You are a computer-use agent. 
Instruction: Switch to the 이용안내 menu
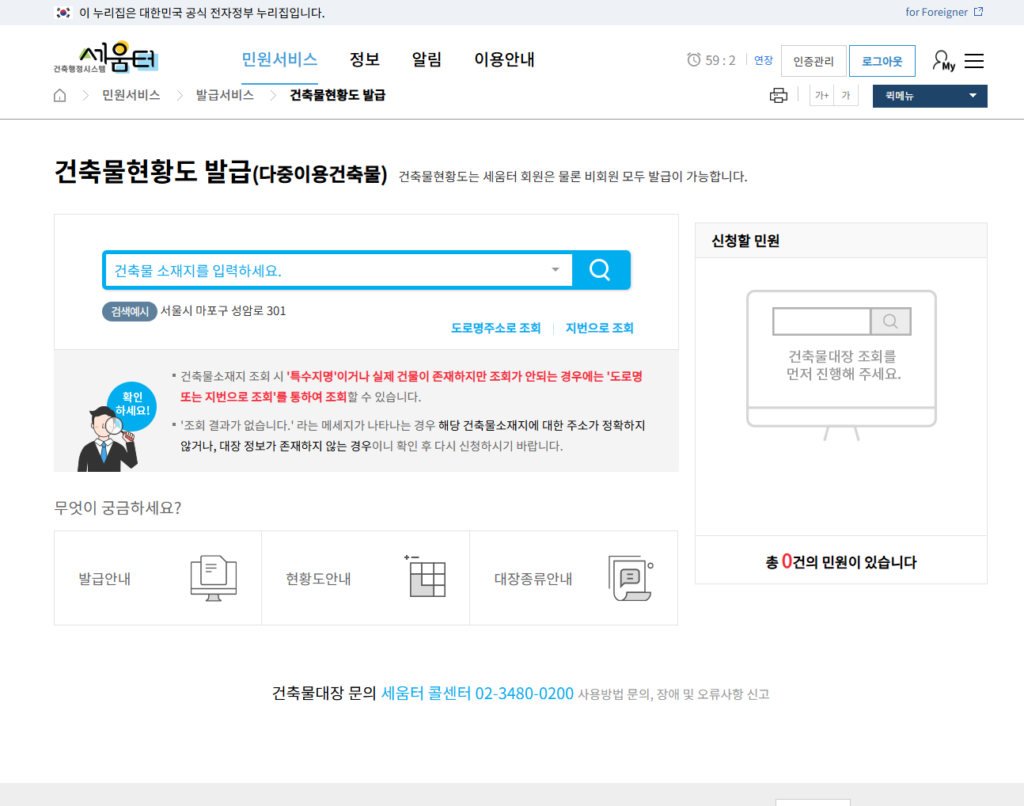point(506,60)
